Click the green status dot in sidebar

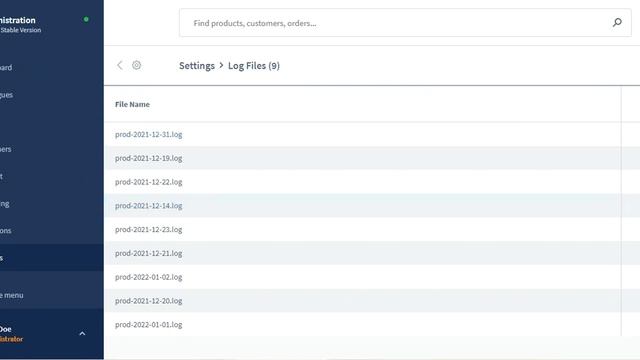86,19
